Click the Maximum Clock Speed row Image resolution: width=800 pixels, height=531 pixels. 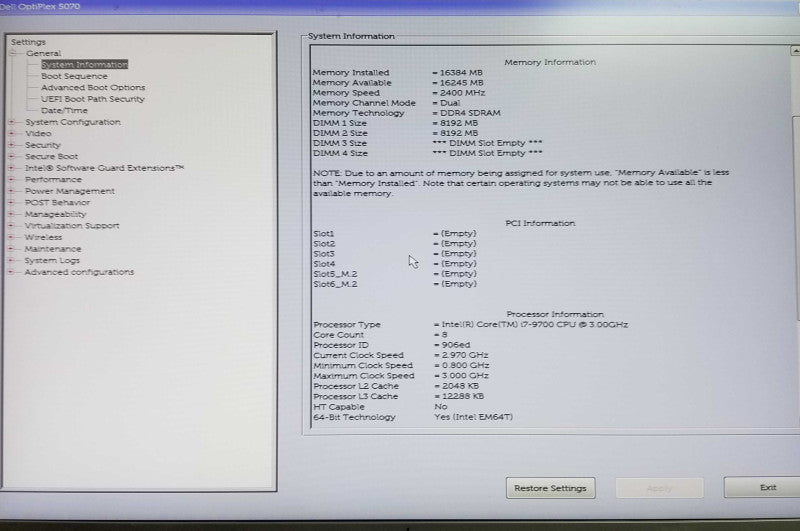coord(402,375)
